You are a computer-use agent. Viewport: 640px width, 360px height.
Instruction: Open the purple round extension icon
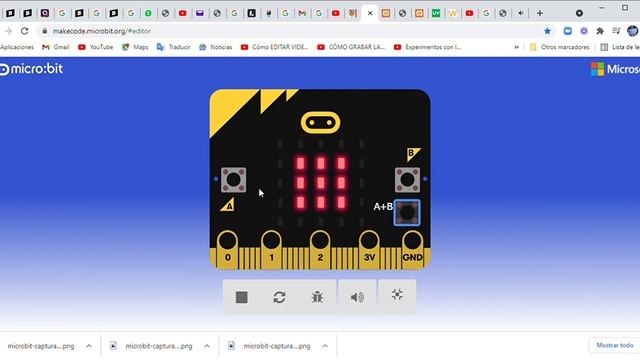(584, 31)
